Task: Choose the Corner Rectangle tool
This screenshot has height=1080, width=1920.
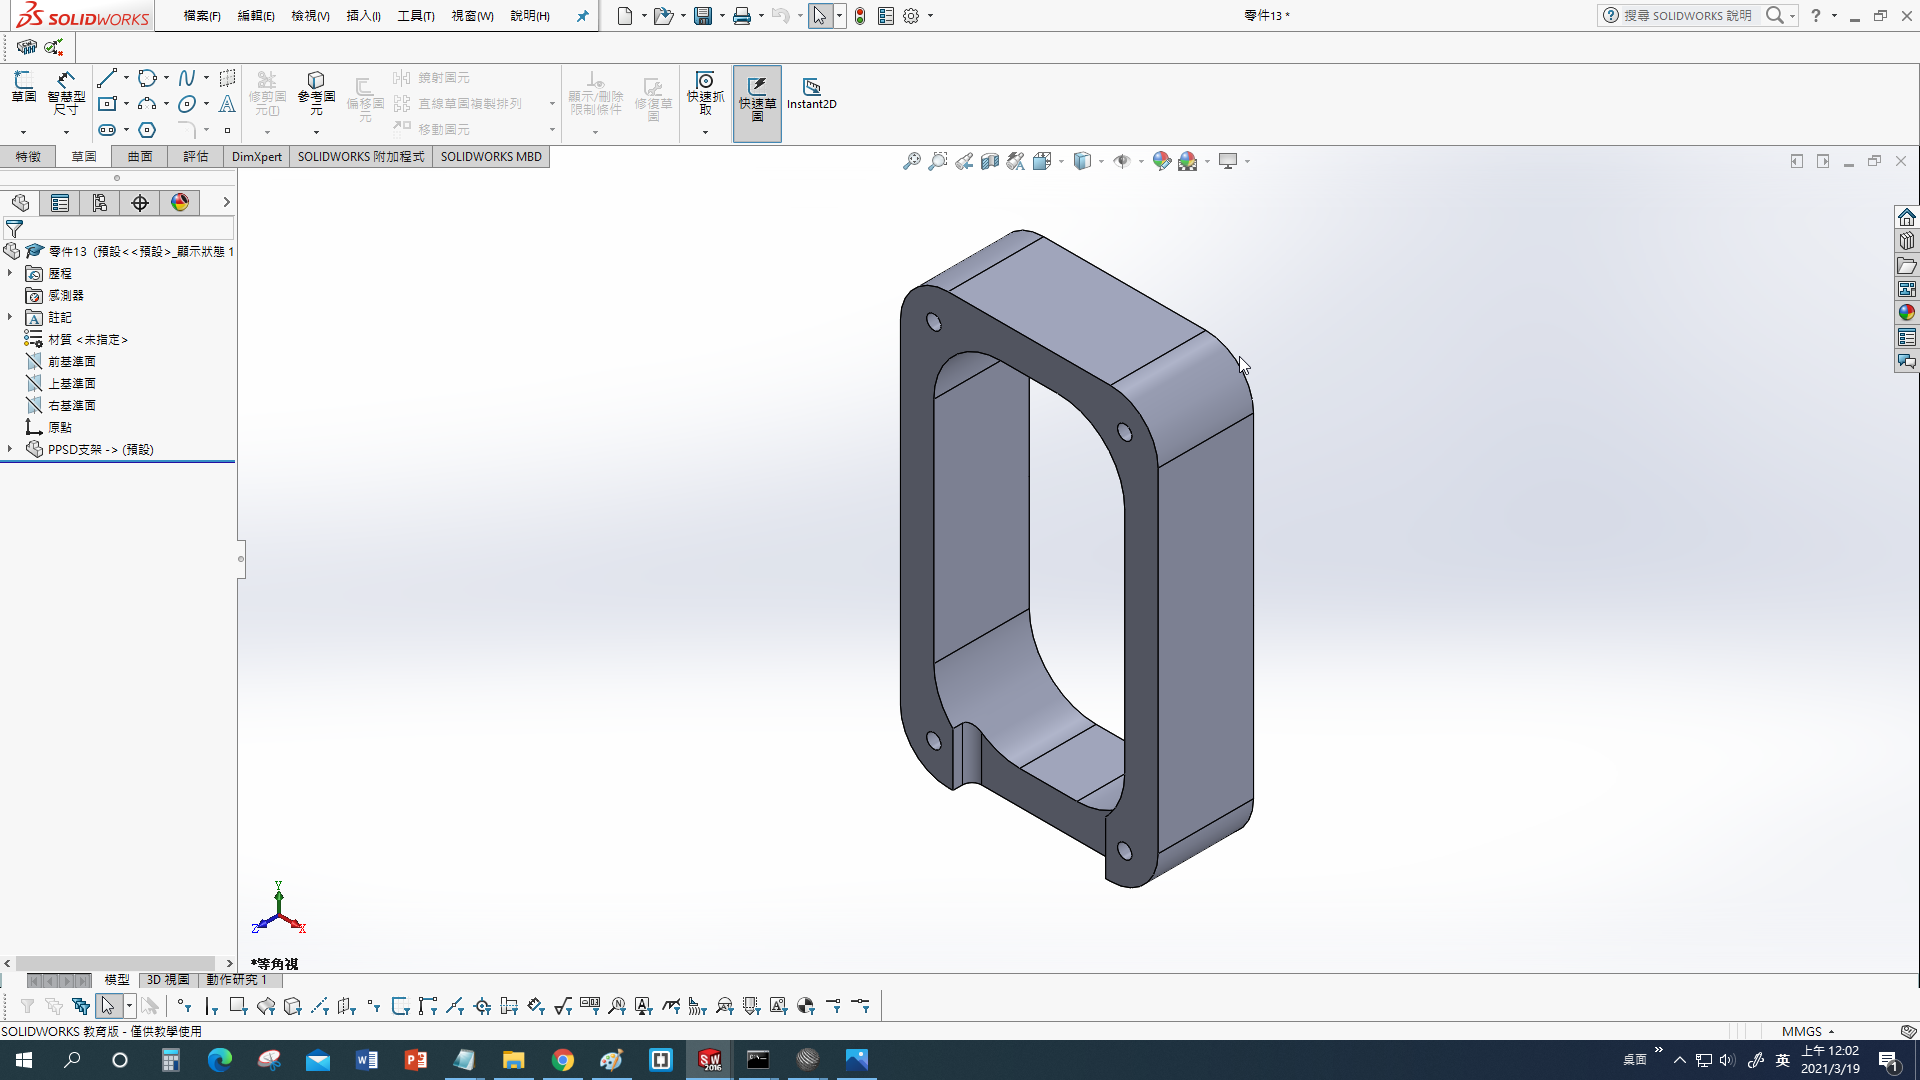Action: pos(107,104)
